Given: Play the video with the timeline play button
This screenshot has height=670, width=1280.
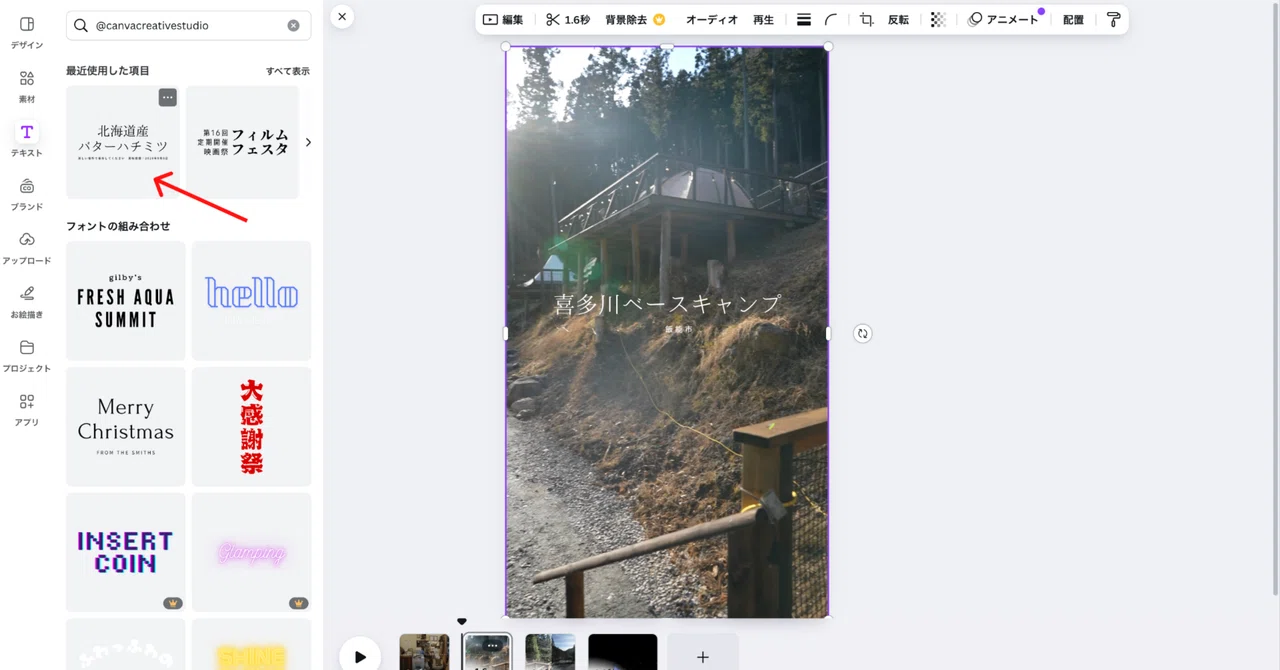Looking at the screenshot, I should 360,656.
